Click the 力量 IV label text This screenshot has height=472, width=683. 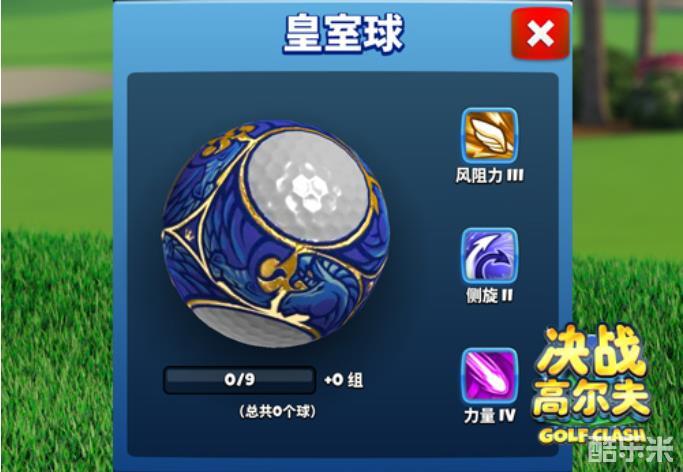(490, 415)
